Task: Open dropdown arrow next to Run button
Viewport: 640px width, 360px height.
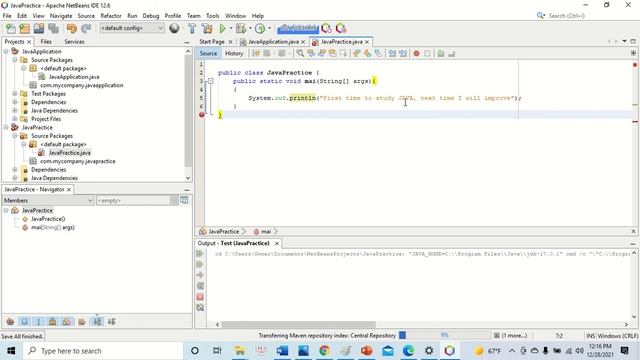Action: coord(231,28)
